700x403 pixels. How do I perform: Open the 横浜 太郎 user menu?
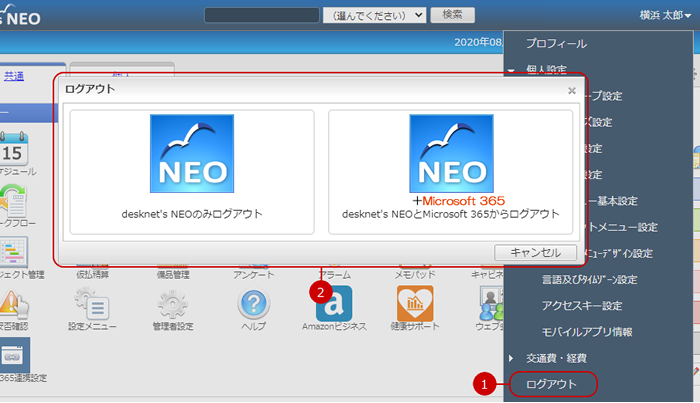click(650, 15)
